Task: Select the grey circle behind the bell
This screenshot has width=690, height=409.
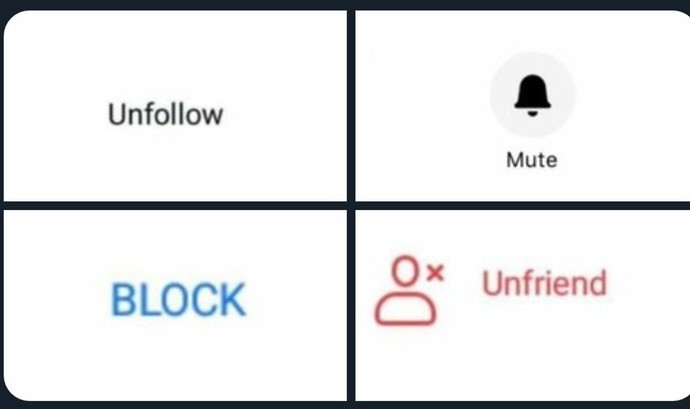Action: click(532, 95)
